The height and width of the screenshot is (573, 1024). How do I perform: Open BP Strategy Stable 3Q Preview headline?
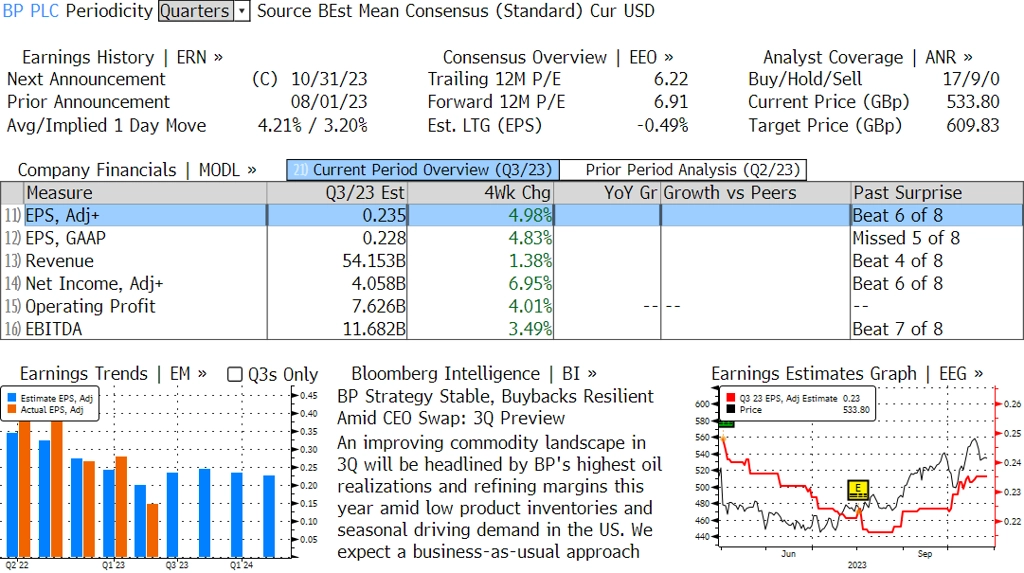[x=495, y=407]
